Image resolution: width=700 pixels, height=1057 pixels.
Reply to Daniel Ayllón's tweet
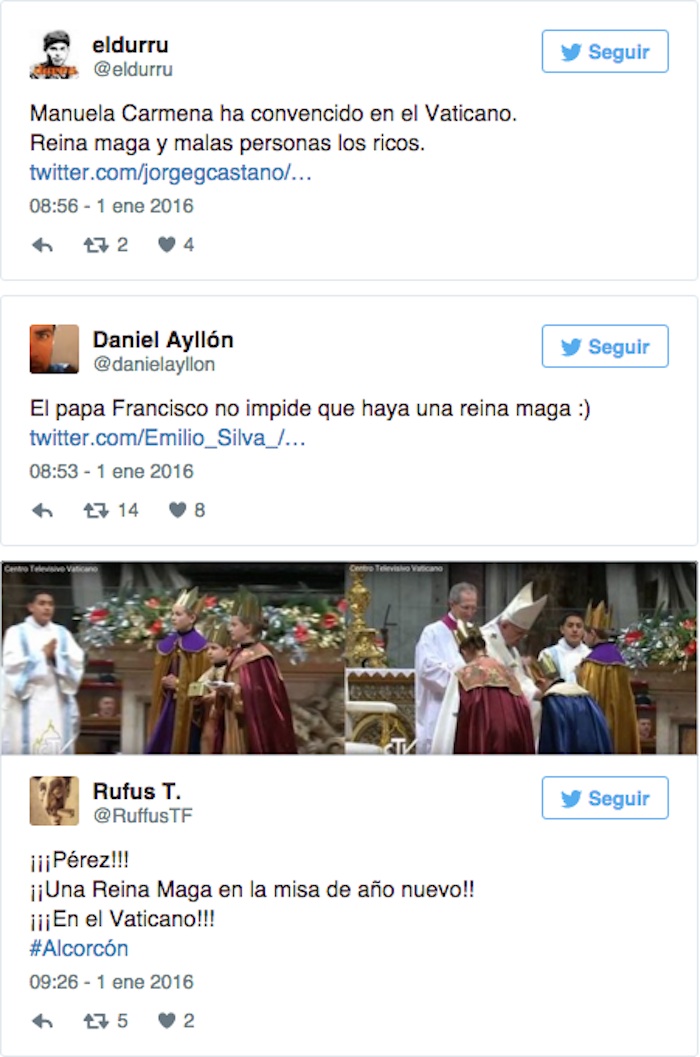[x=42, y=511]
